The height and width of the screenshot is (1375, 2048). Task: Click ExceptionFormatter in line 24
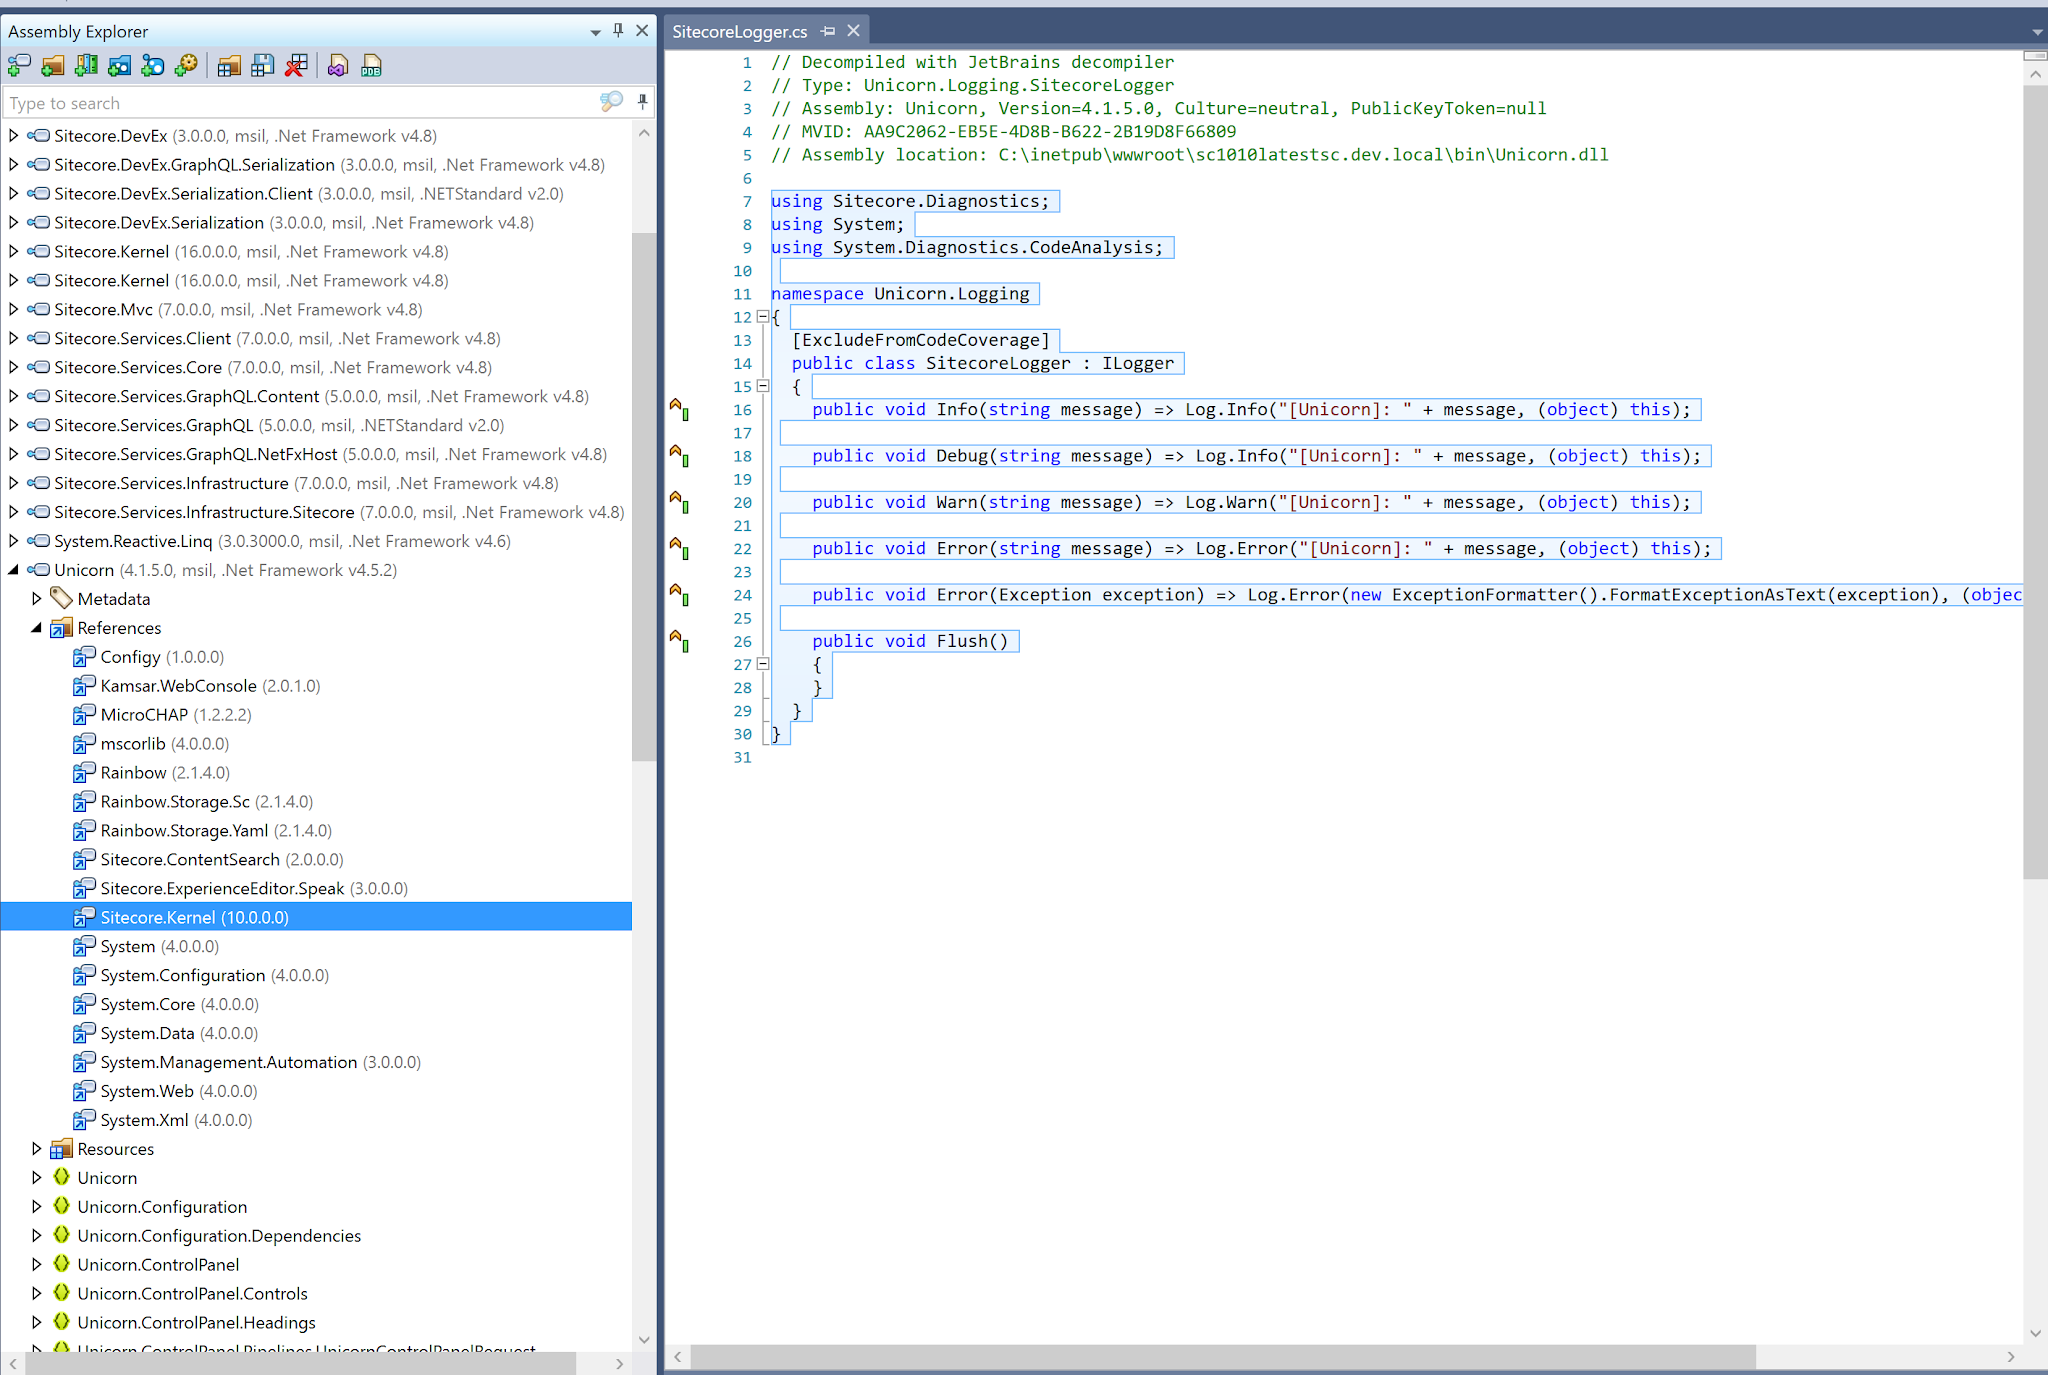pos(1484,595)
